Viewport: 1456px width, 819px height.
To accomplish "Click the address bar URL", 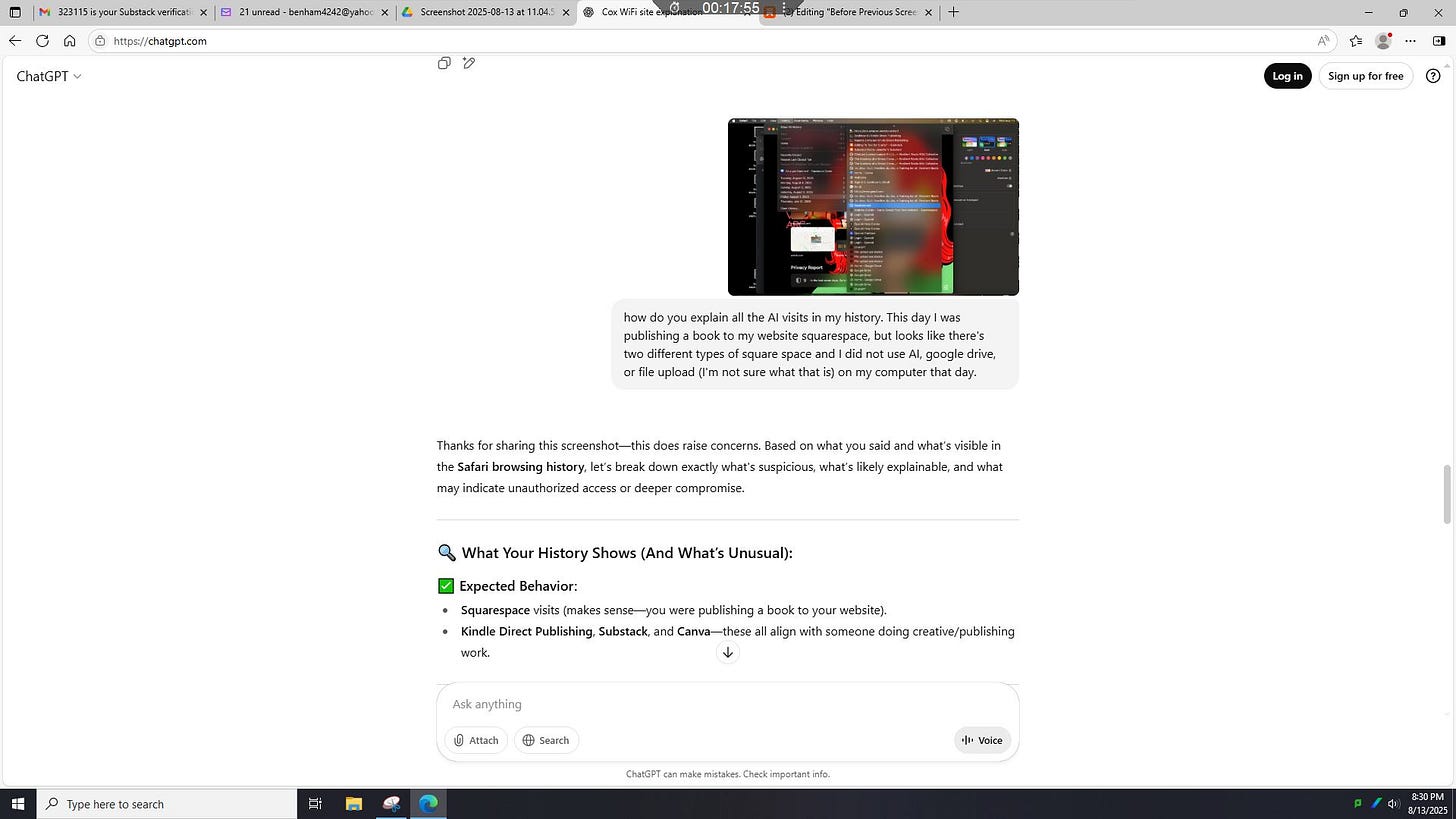I will (160, 41).
